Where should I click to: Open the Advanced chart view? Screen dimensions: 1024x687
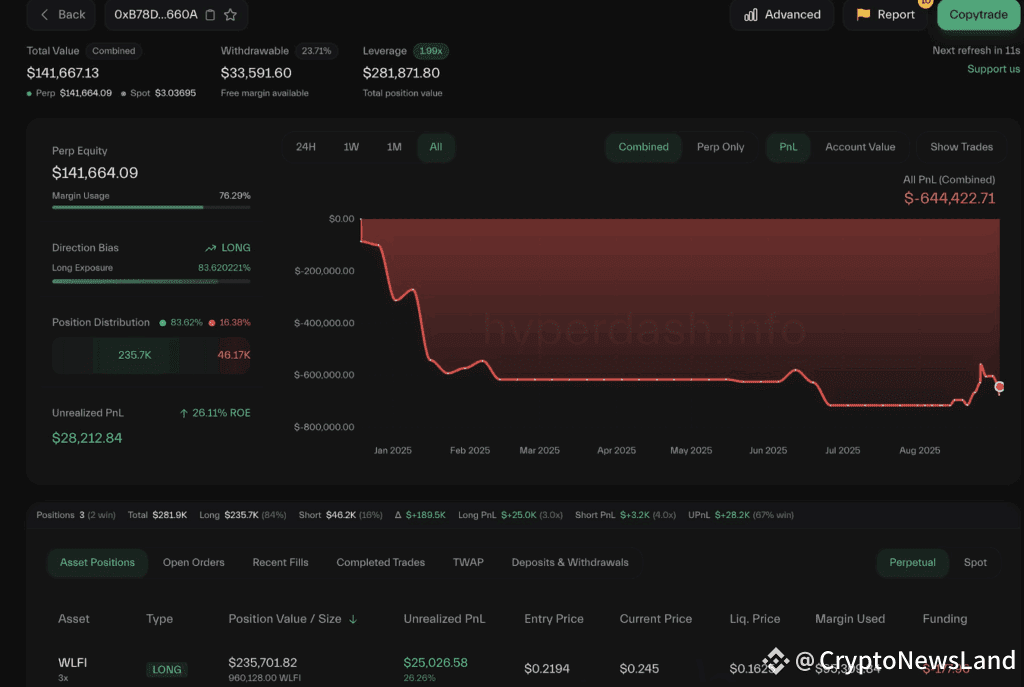coord(782,14)
